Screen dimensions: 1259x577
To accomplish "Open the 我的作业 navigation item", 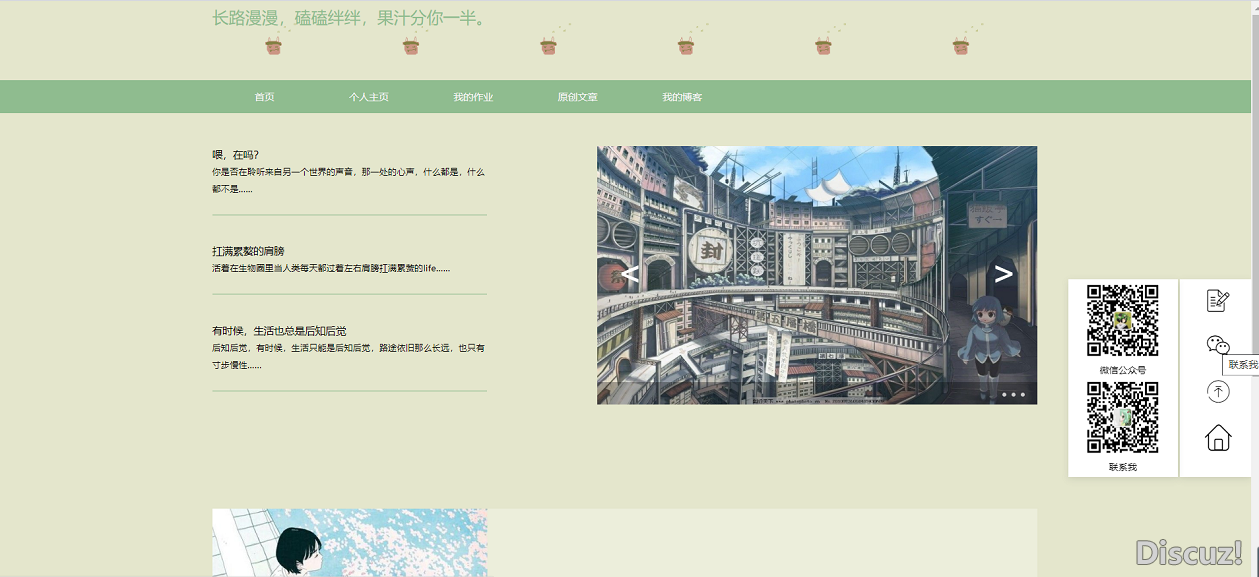I will pos(473,97).
